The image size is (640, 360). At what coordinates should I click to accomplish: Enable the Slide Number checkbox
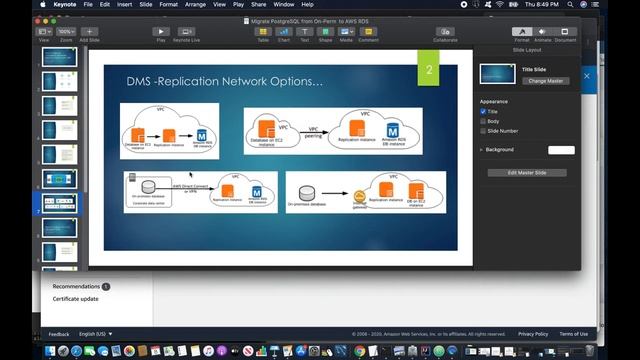pyautogui.click(x=483, y=131)
